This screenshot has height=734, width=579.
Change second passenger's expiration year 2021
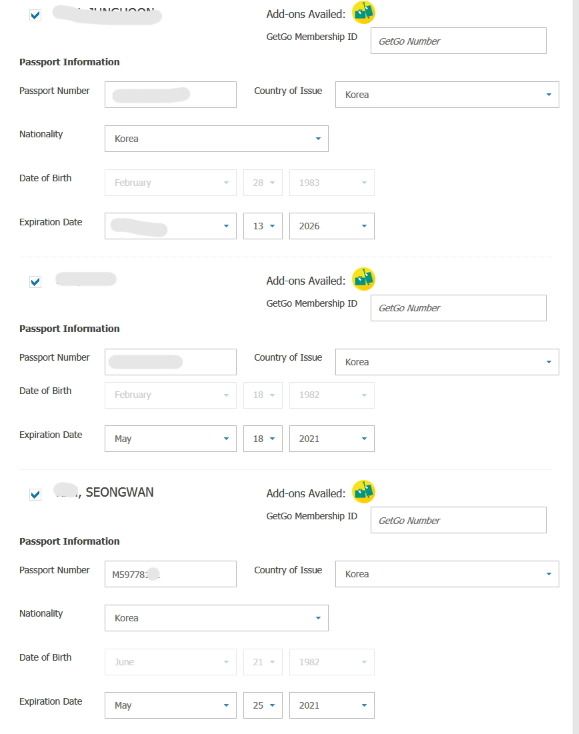(332, 439)
